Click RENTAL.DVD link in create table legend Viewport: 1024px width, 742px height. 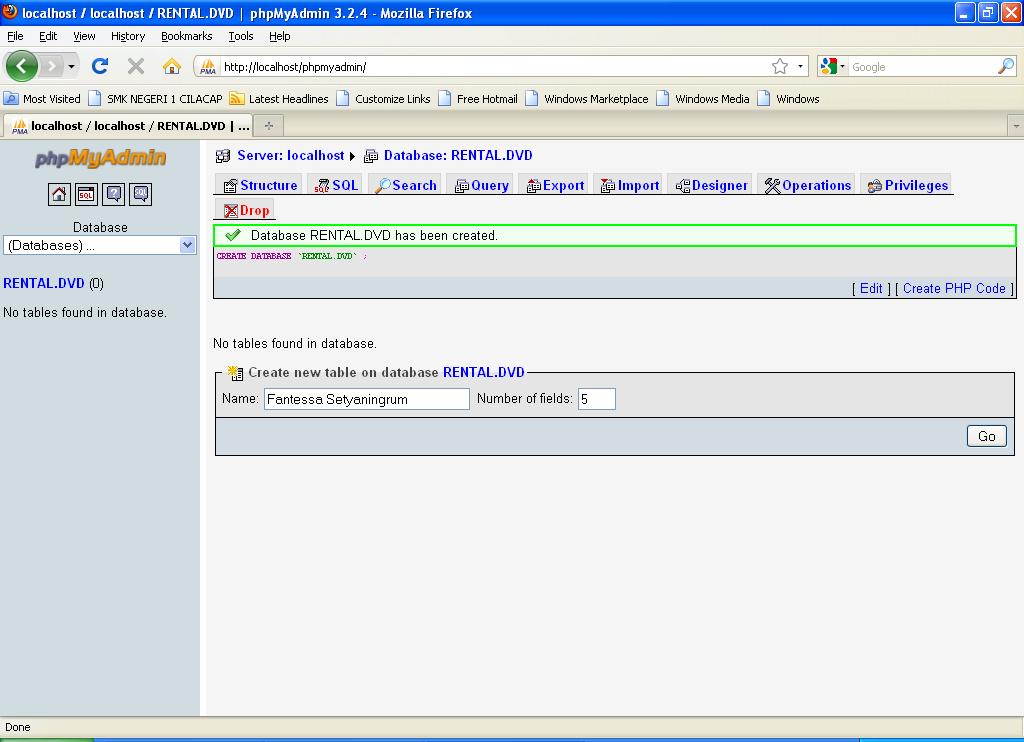pyautogui.click(x=483, y=372)
